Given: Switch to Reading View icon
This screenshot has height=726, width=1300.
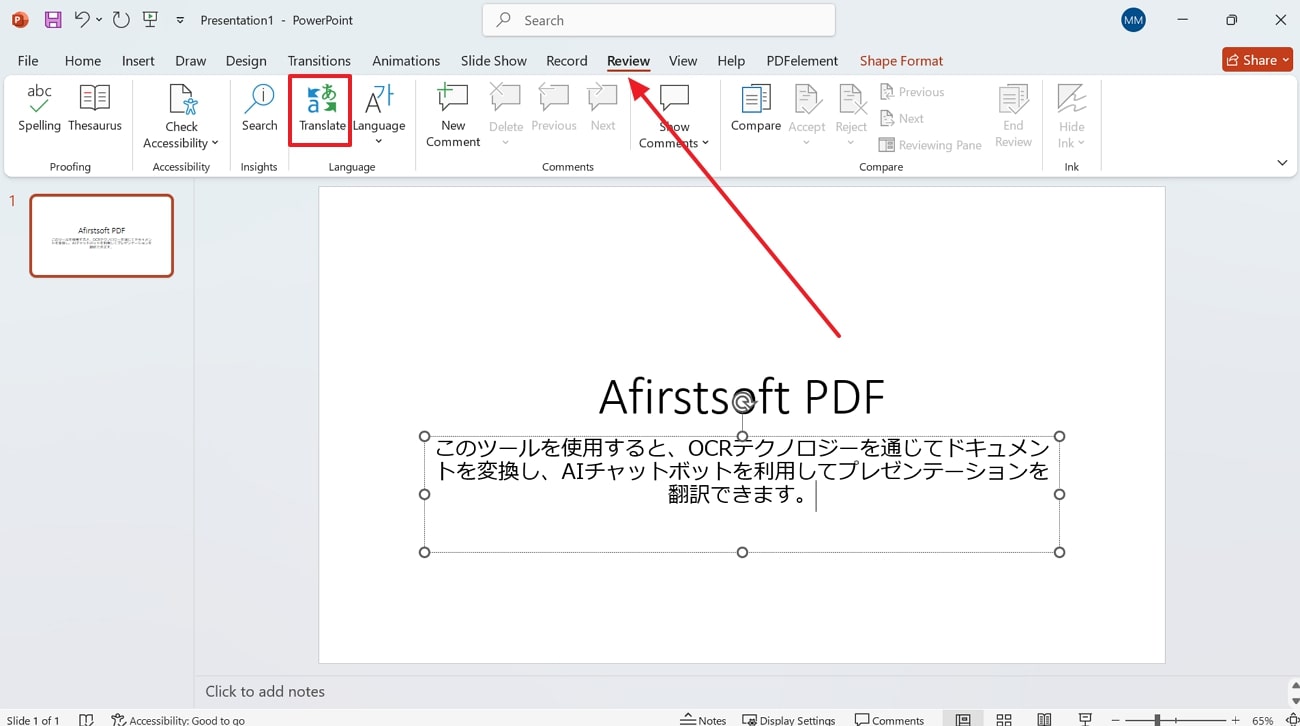Looking at the screenshot, I should click(1044, 719).
